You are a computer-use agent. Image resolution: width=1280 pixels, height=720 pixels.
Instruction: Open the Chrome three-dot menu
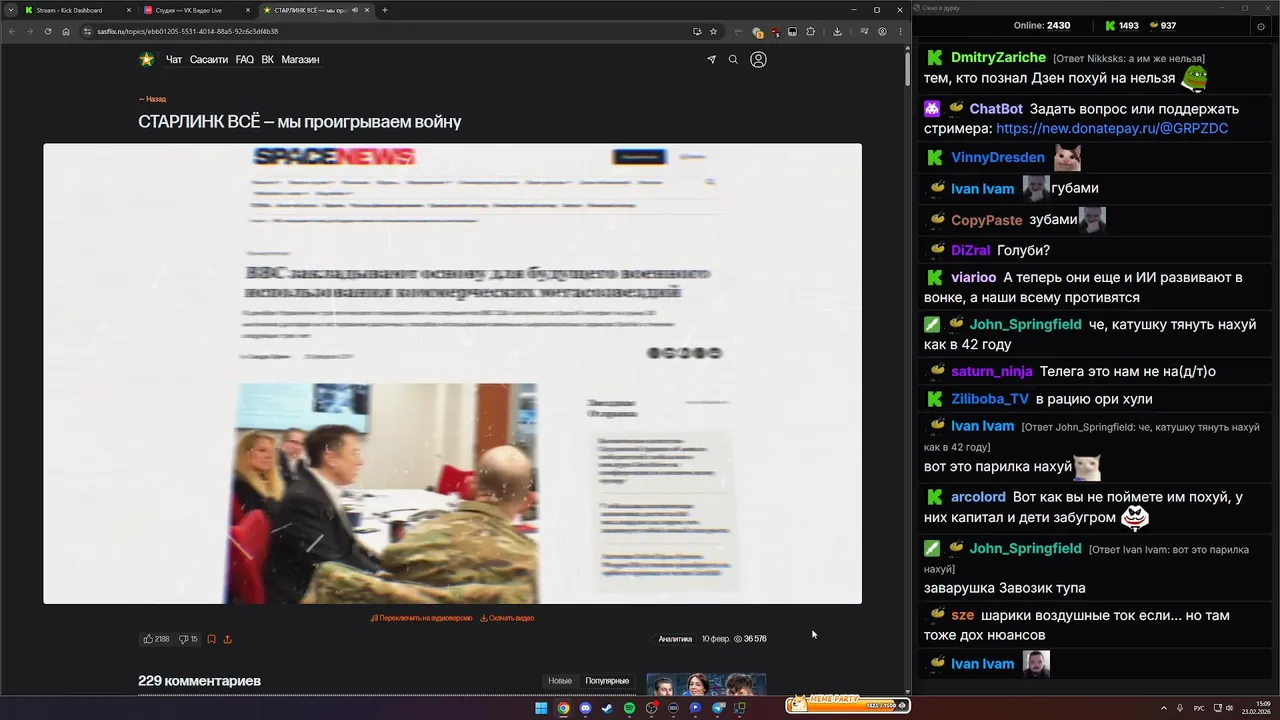(900, 31)
